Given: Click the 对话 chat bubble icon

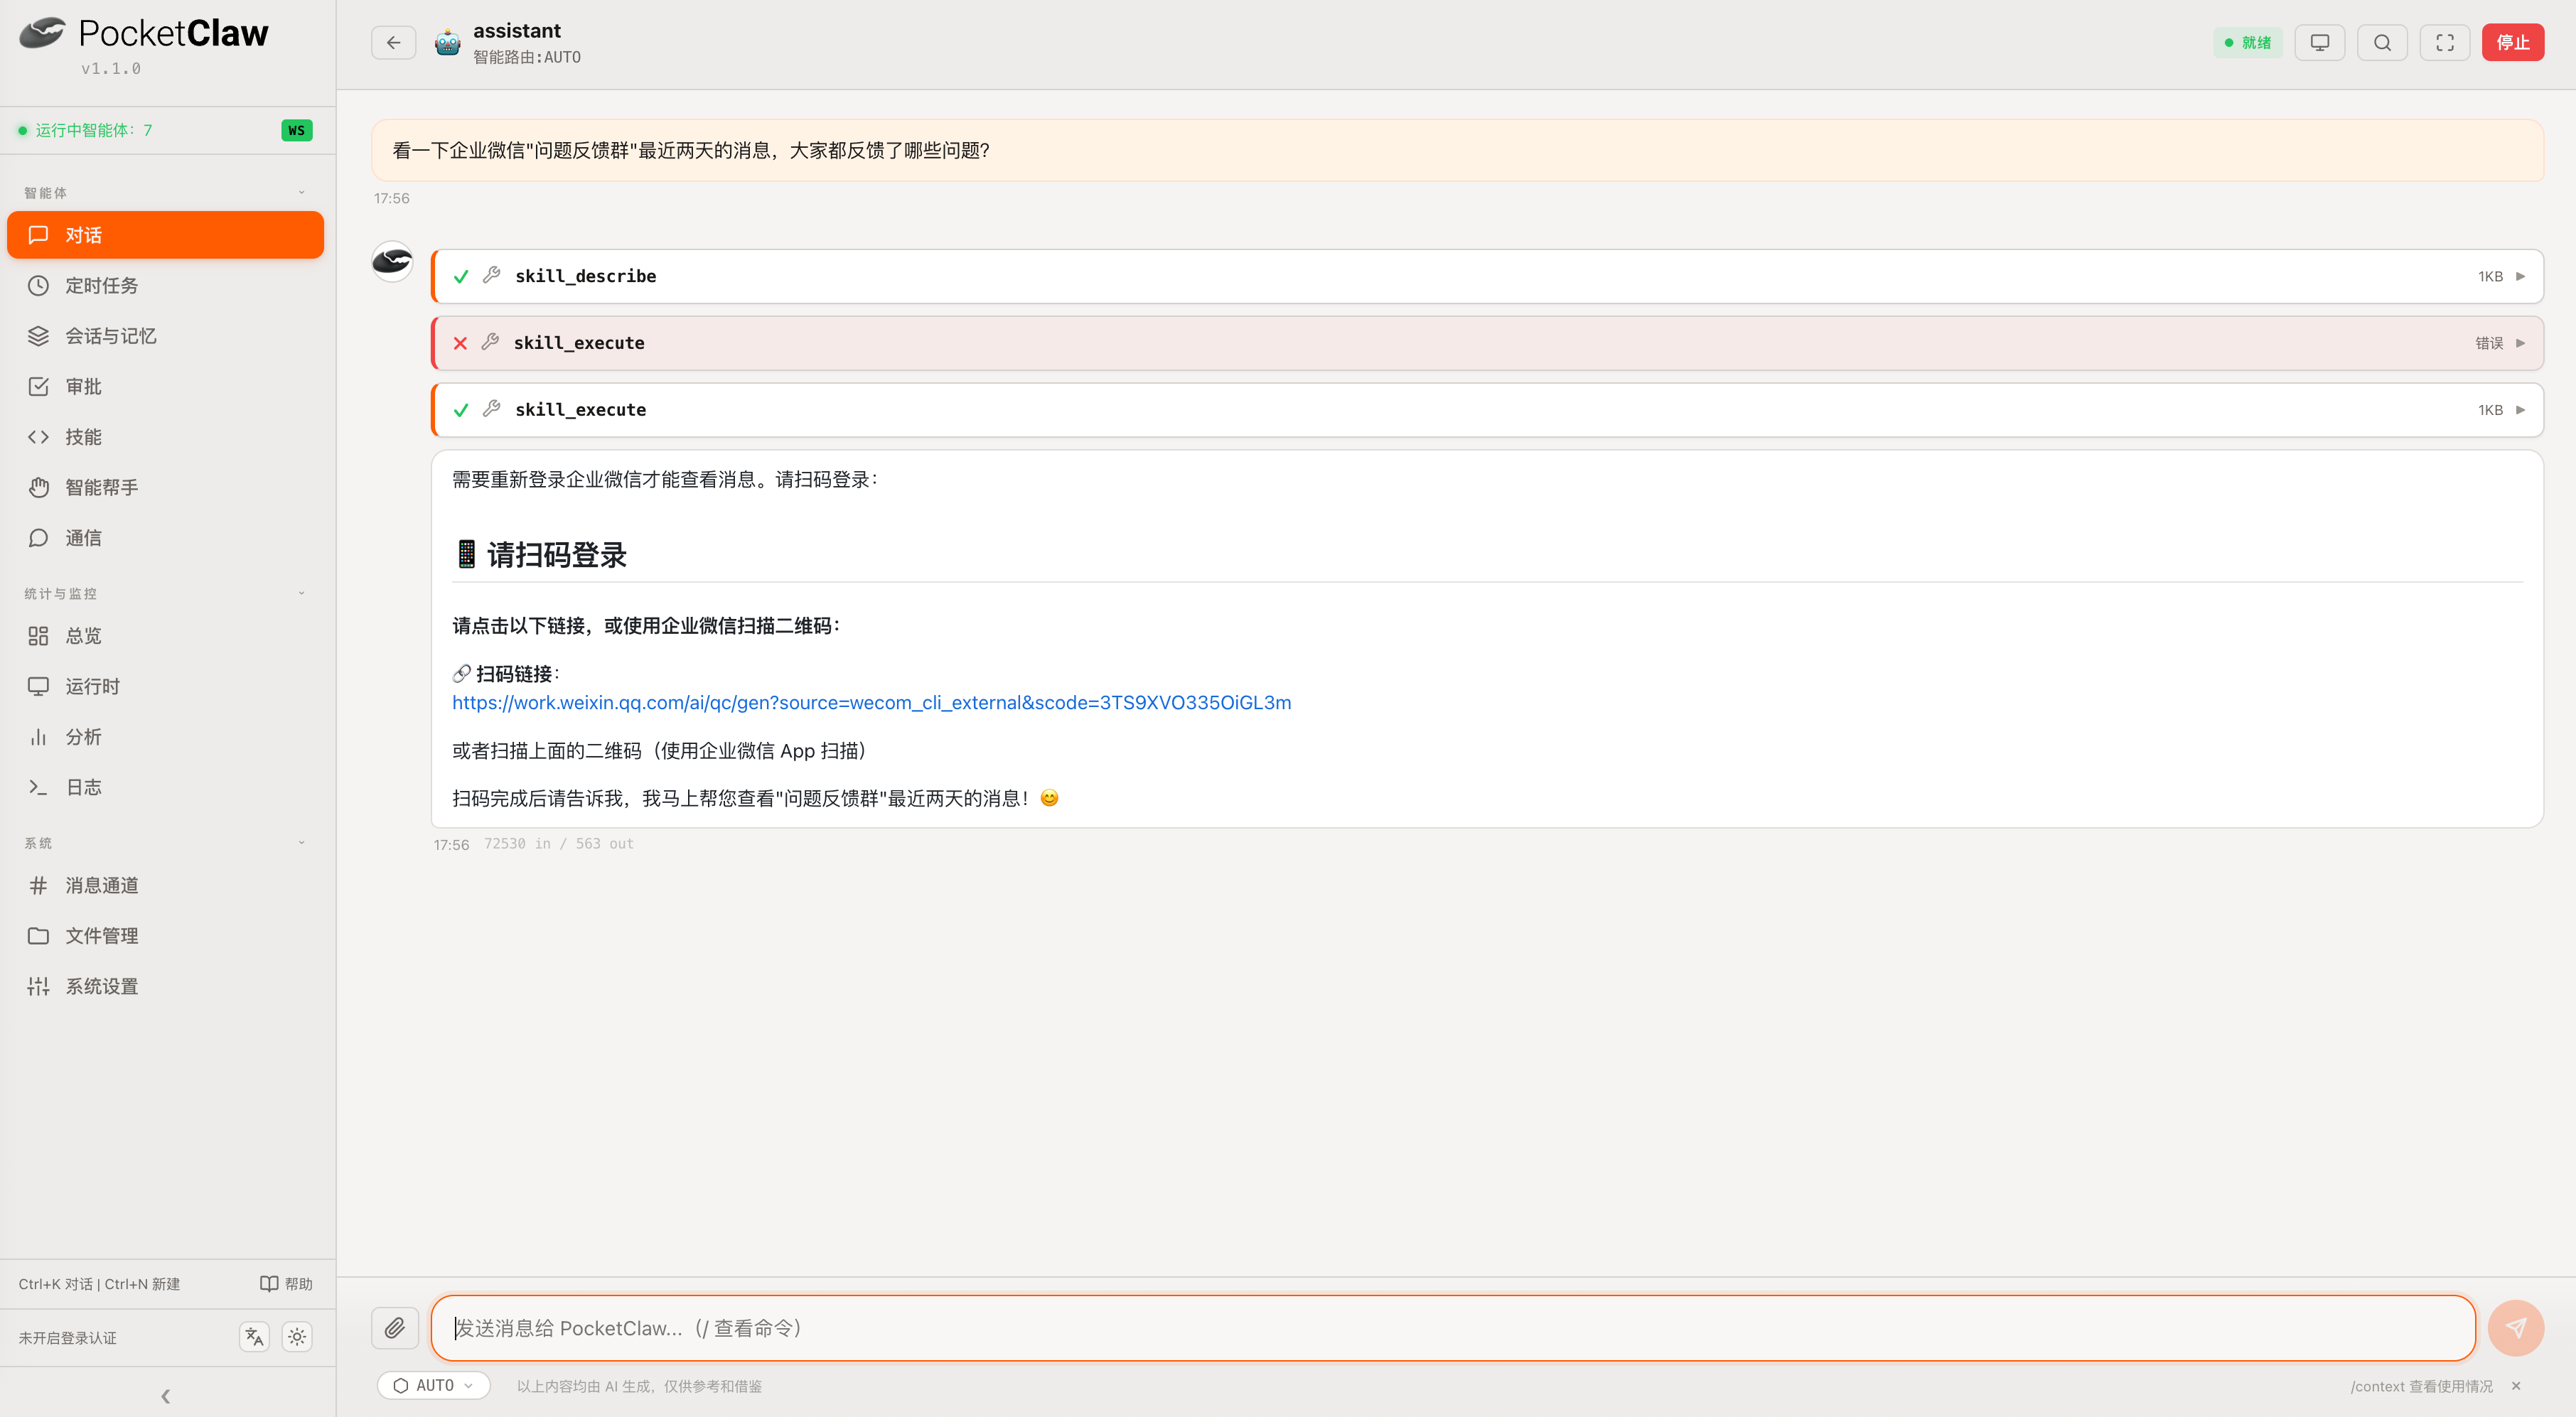Looking at the screenshot, I should 38,235.
